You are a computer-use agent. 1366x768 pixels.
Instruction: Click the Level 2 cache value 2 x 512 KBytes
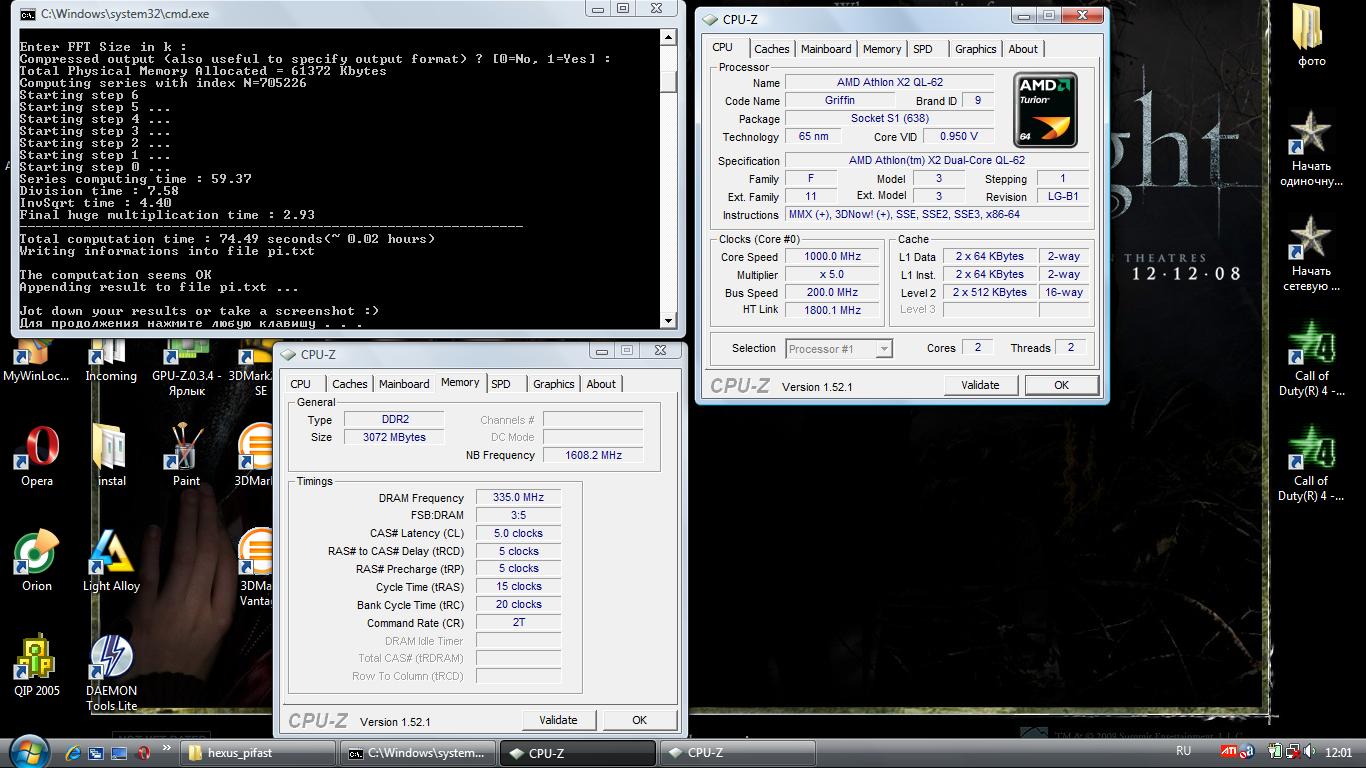point(989,292)
